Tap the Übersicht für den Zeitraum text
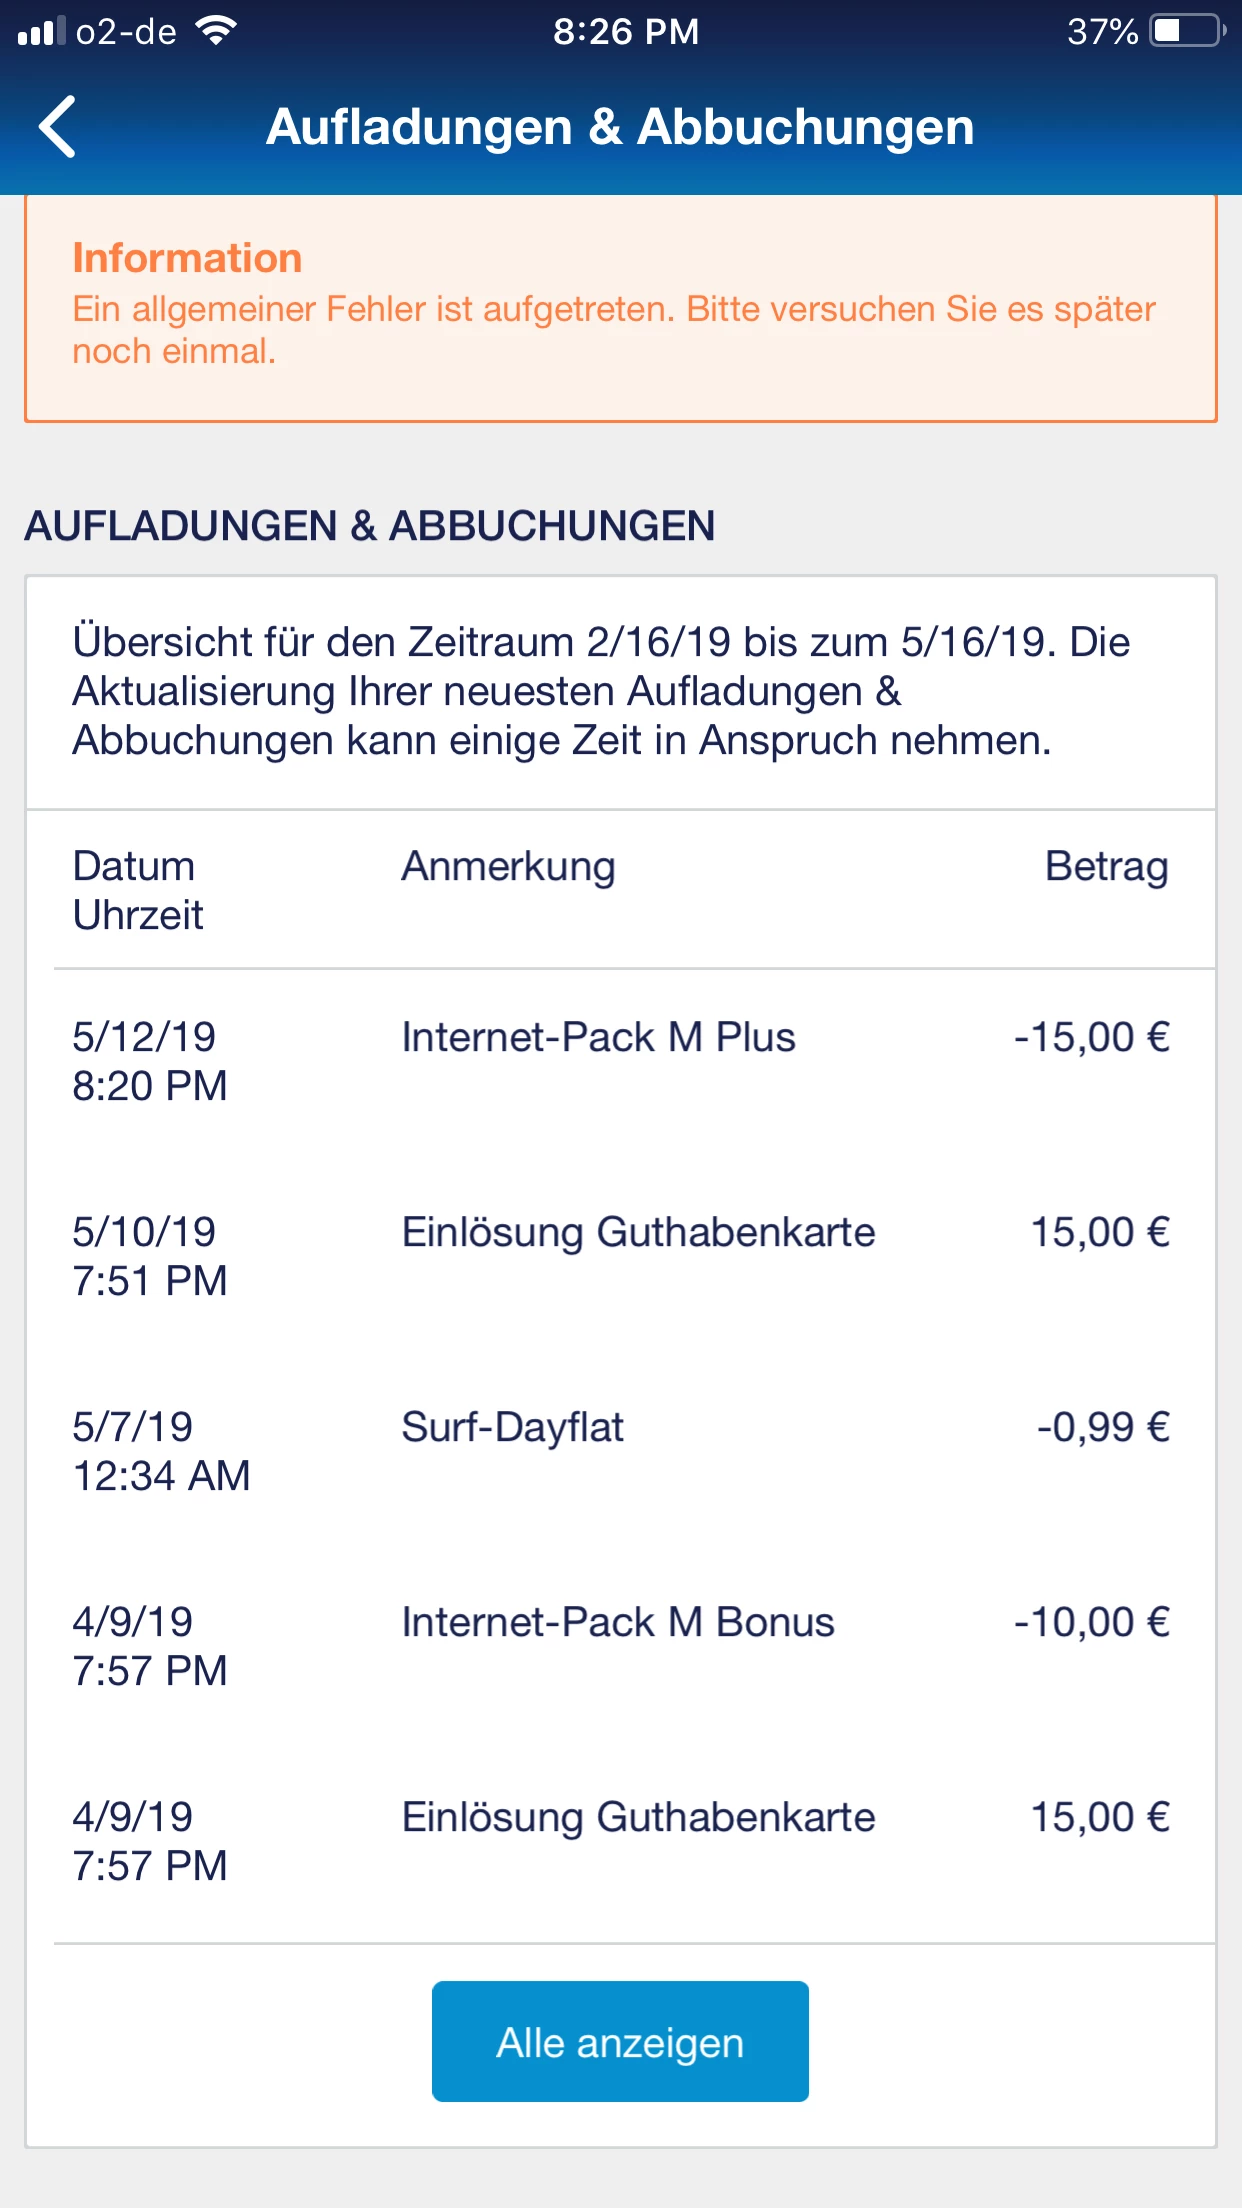The image size is (1242, 2208). 602,691
